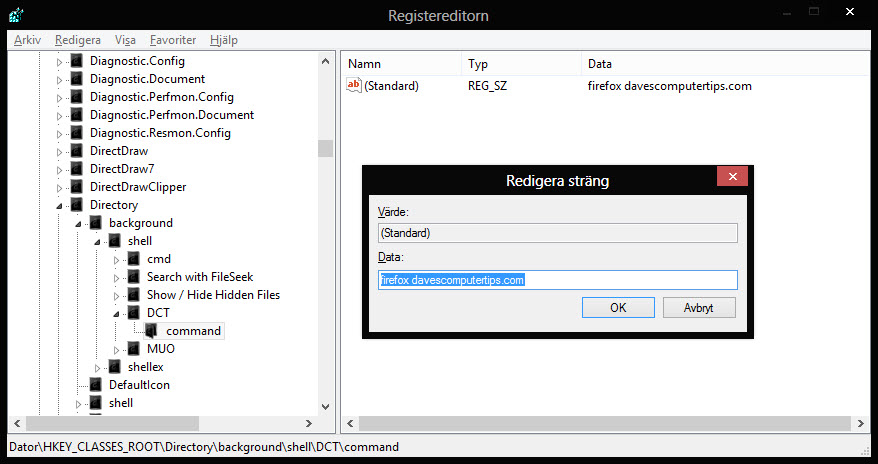Click the Diagnostic.Config folder icon

pos(77,61)
